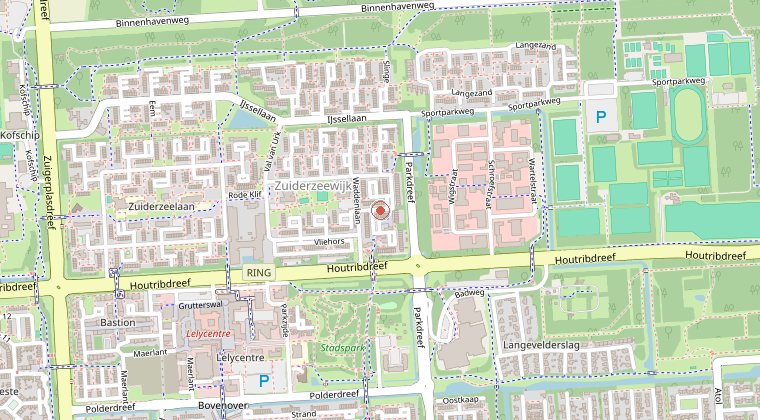Click the Bovenover label
The width and height of the screenshot is (760, 420).
223,405
